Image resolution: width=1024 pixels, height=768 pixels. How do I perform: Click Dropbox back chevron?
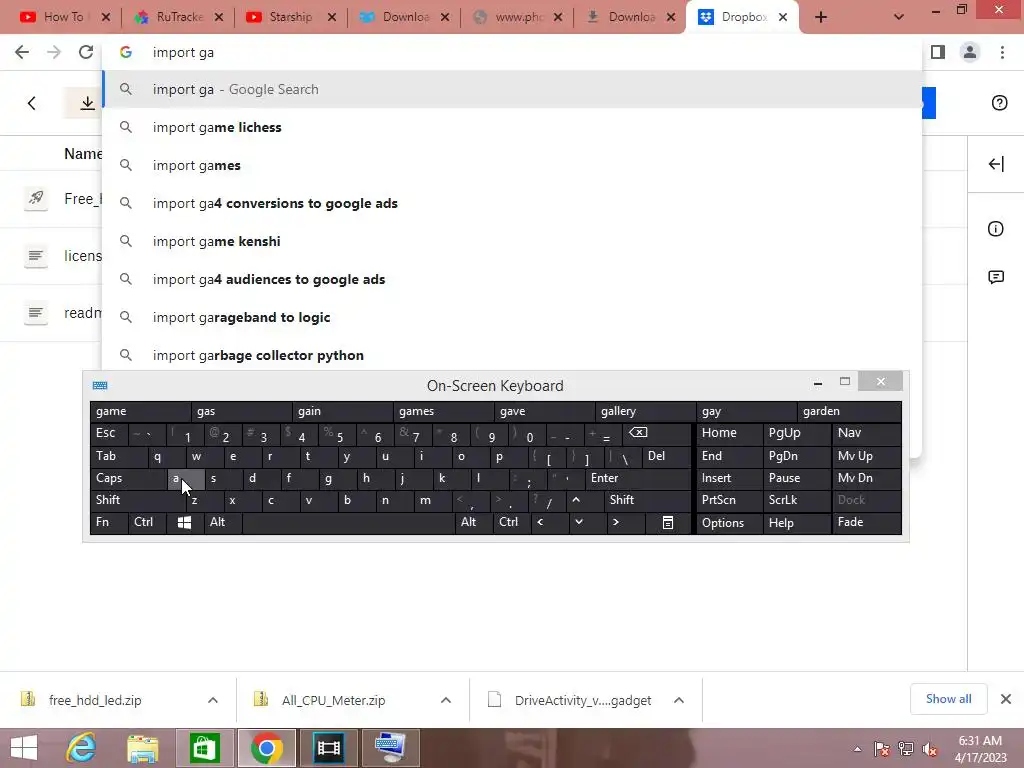coord(31,103)
